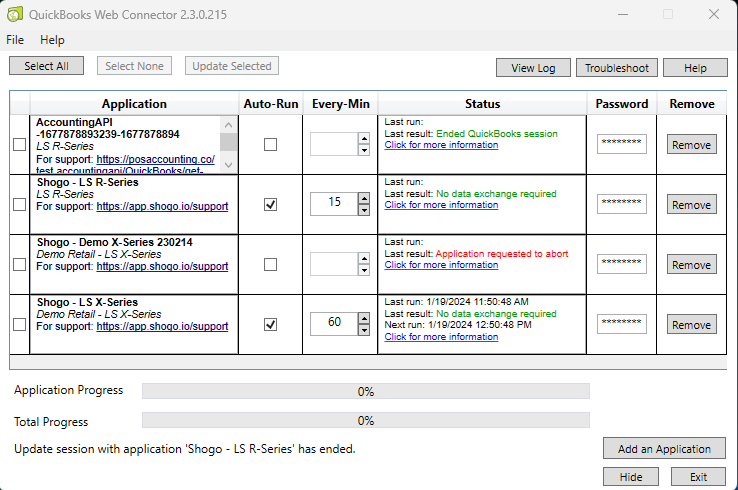Click the 'Ended QuickBooks session' result text
738x490 pixels.
click(x=497, y=134)
